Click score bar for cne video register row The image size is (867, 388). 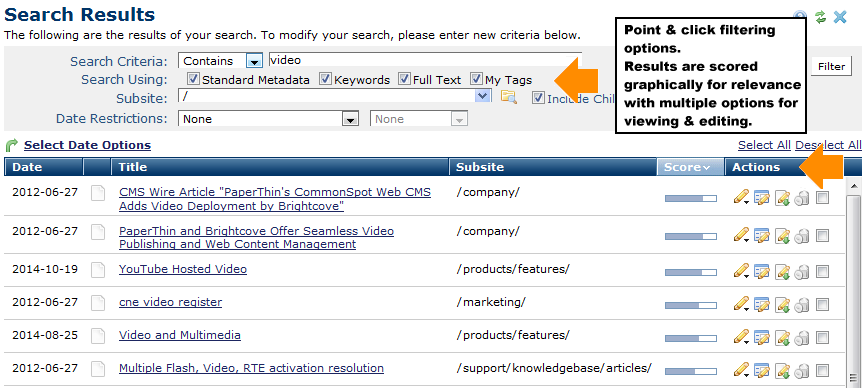point(691,305)
